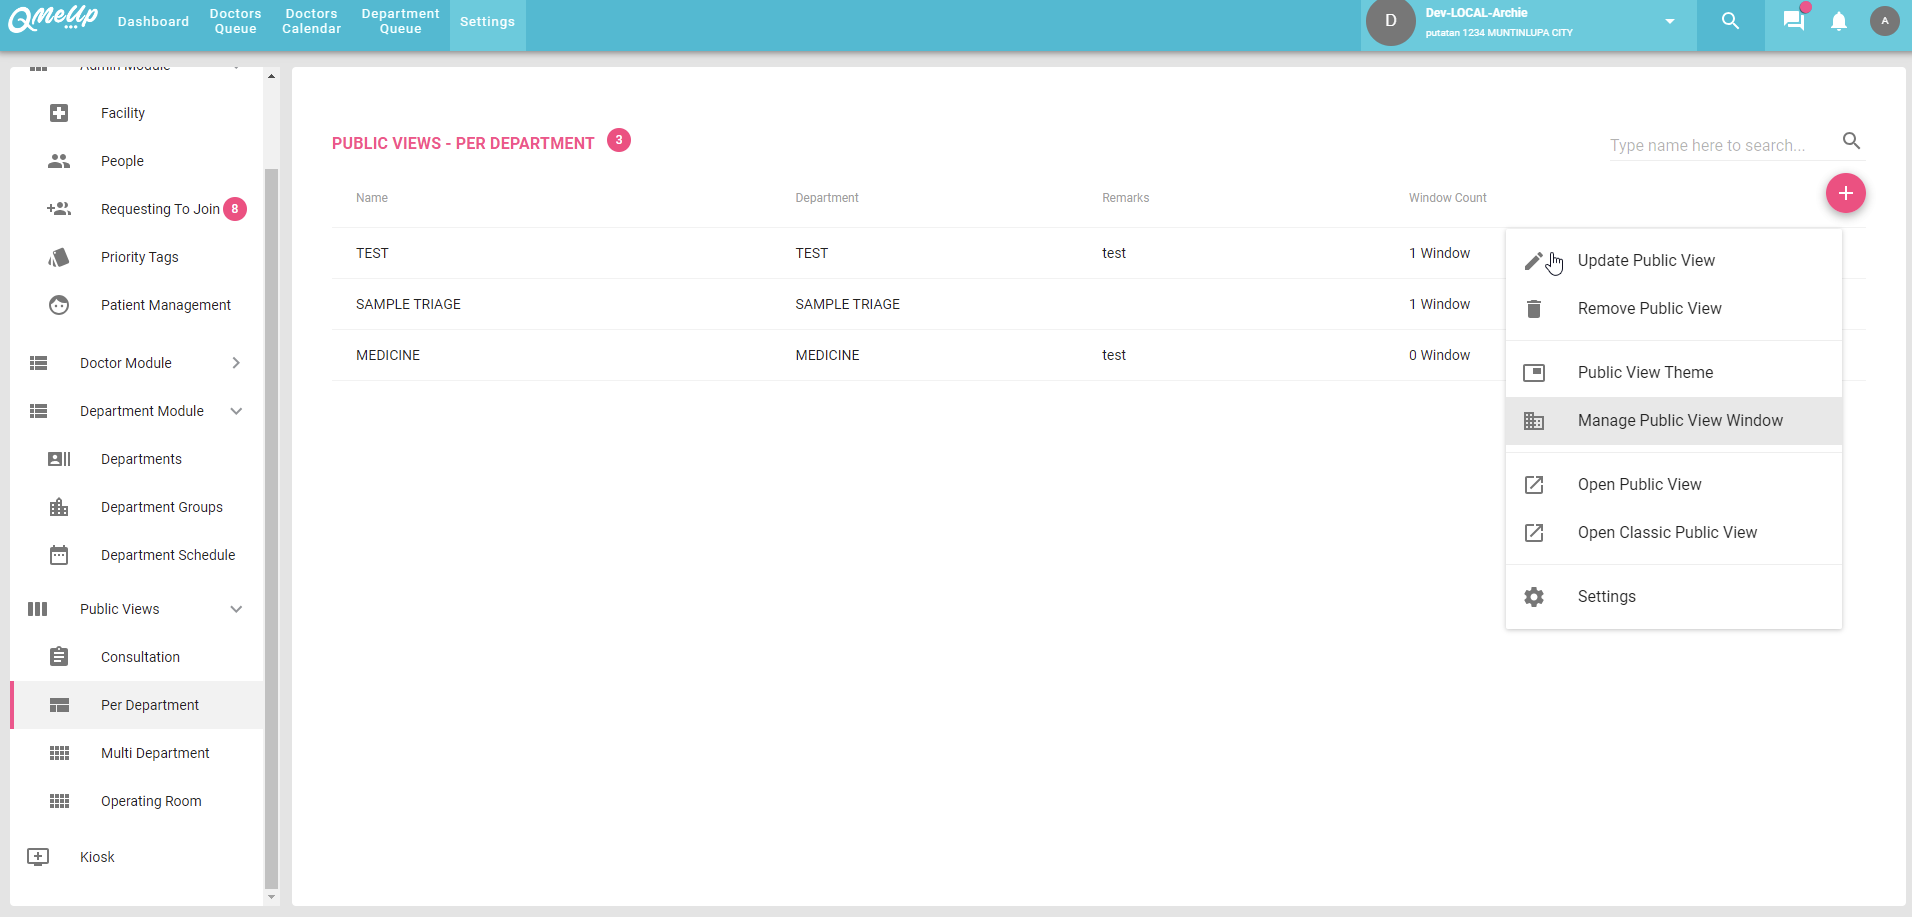Screen dimensions: 1912x918
Task: Collapse the Department Module section
Action: 236,411
